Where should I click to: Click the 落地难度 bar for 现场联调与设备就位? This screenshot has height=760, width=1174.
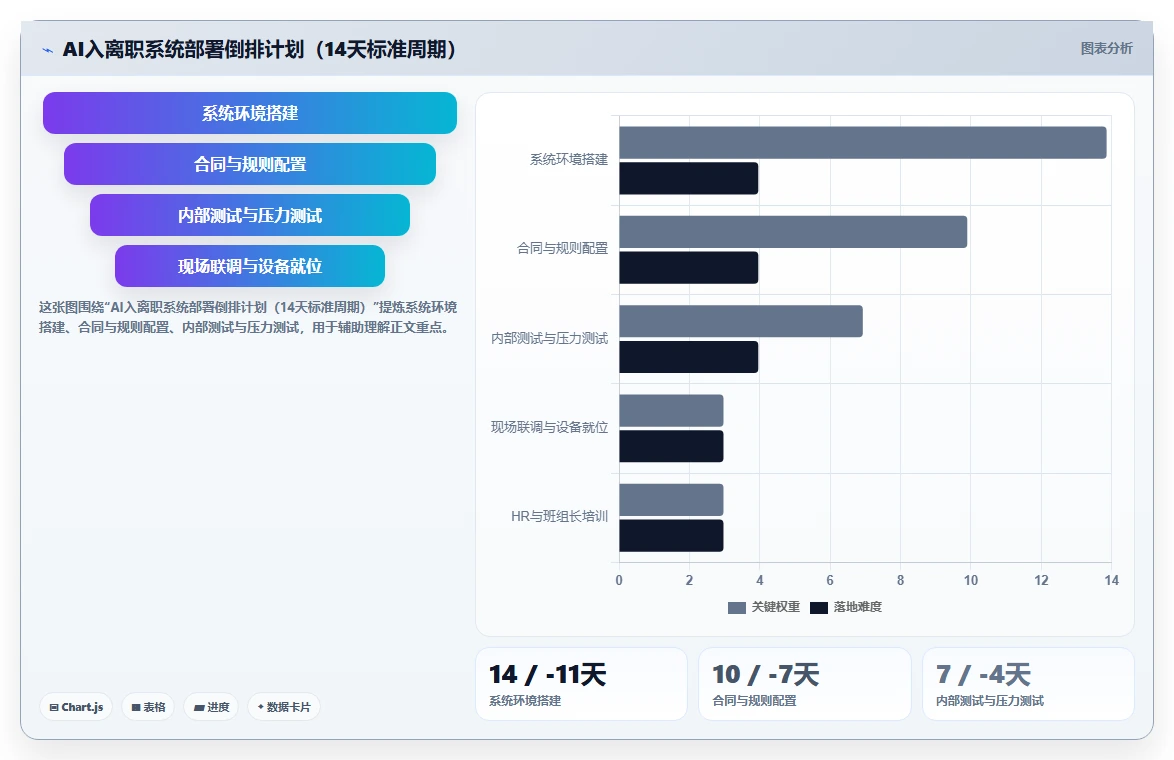coord(671,446)
